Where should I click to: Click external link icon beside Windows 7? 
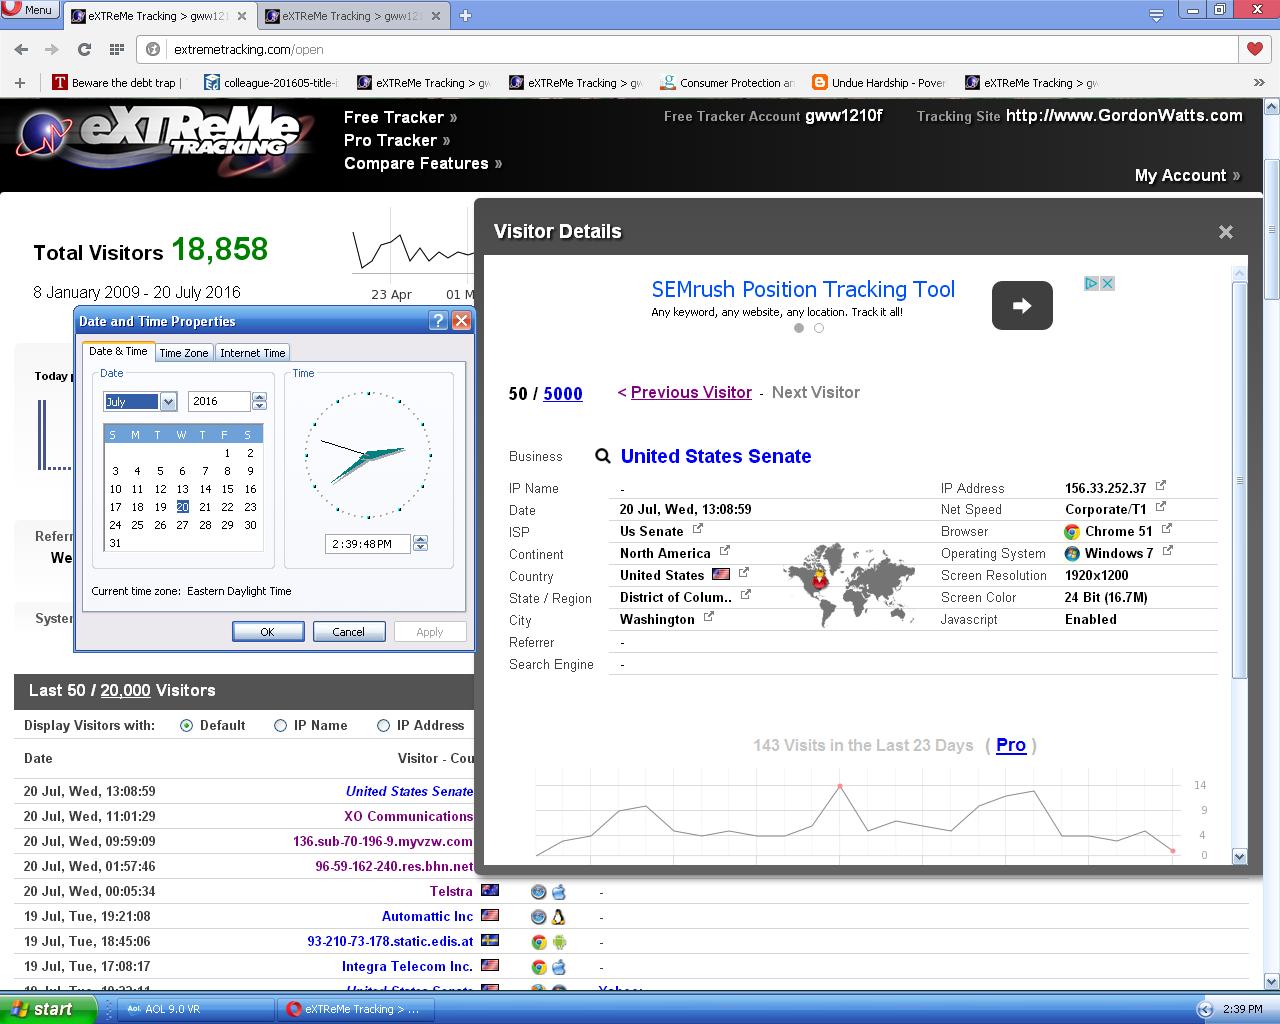tap(1168, 551)
